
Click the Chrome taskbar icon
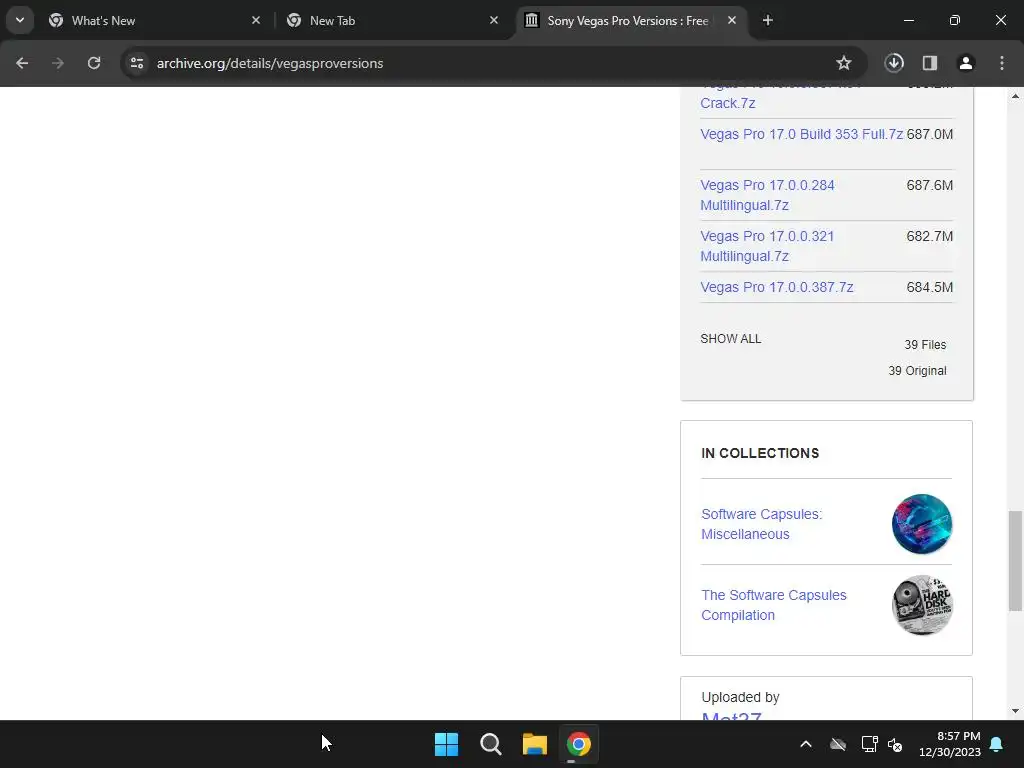(578, 744)
